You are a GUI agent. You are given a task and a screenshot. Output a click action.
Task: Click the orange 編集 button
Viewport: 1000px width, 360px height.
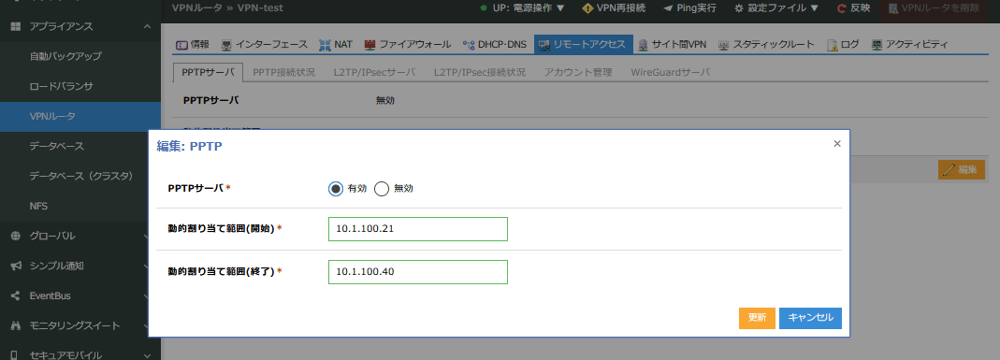[962, 170]
